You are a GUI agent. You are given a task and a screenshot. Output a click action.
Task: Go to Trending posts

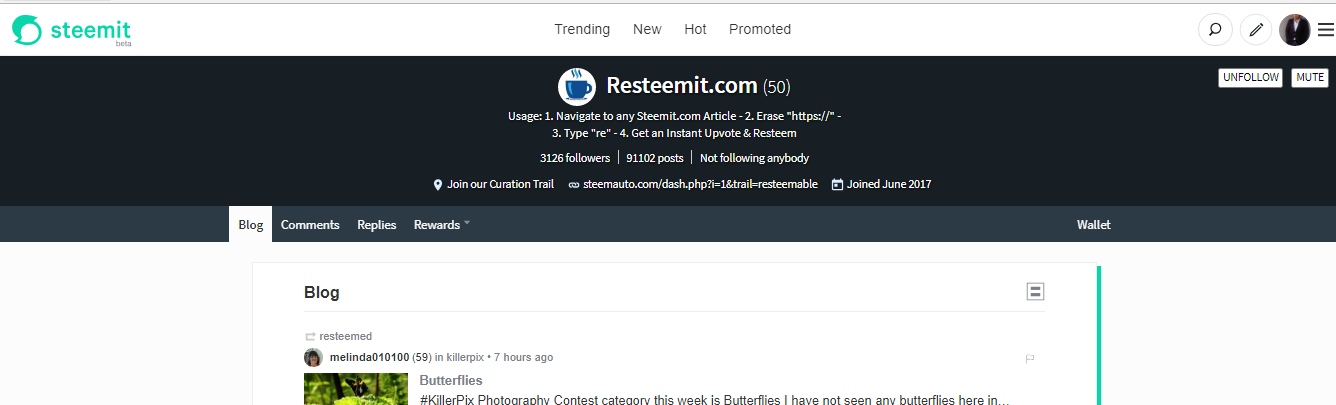click(x=582, y=30)
